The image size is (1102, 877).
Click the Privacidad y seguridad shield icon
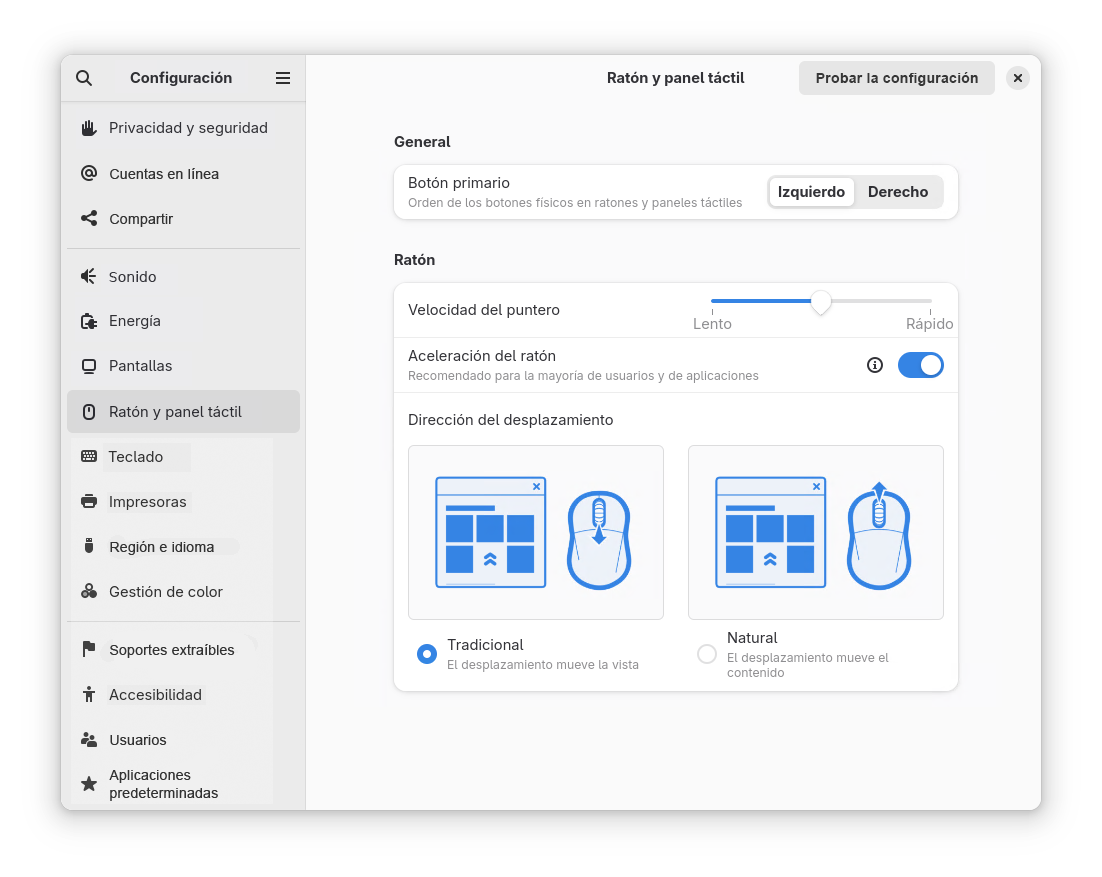coord(89,128)
